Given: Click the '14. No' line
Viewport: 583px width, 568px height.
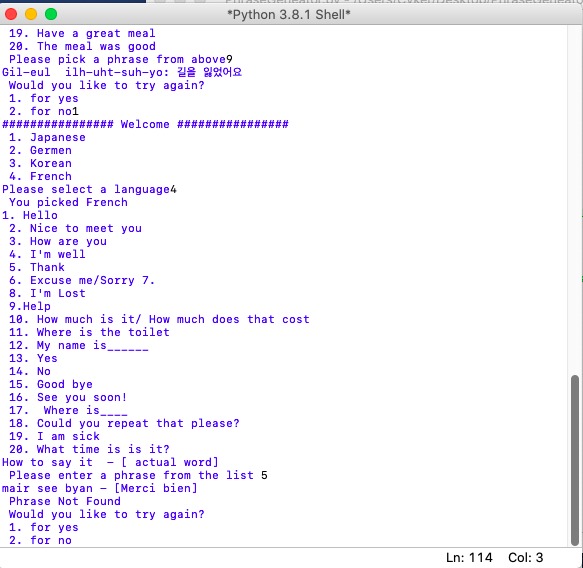Looking at the screenshot, I should click(x=30, y=371).
